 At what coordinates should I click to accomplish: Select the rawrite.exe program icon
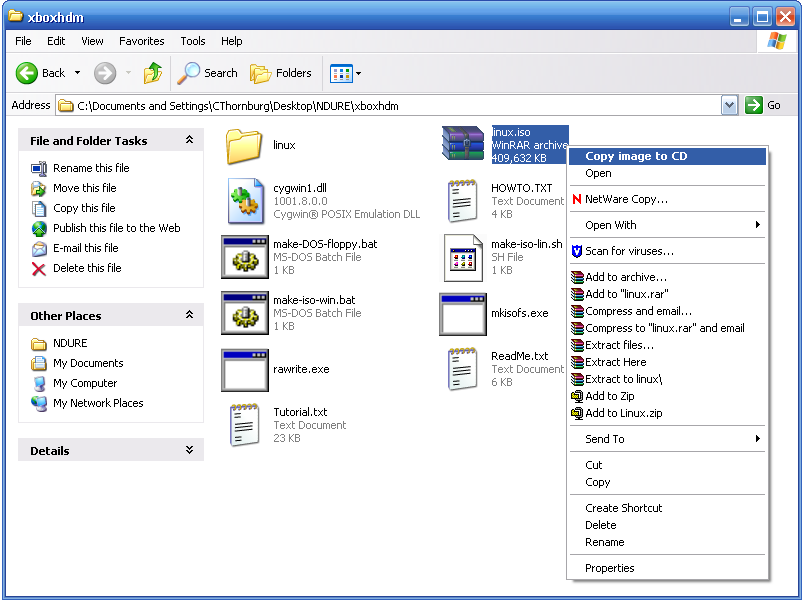244,369
